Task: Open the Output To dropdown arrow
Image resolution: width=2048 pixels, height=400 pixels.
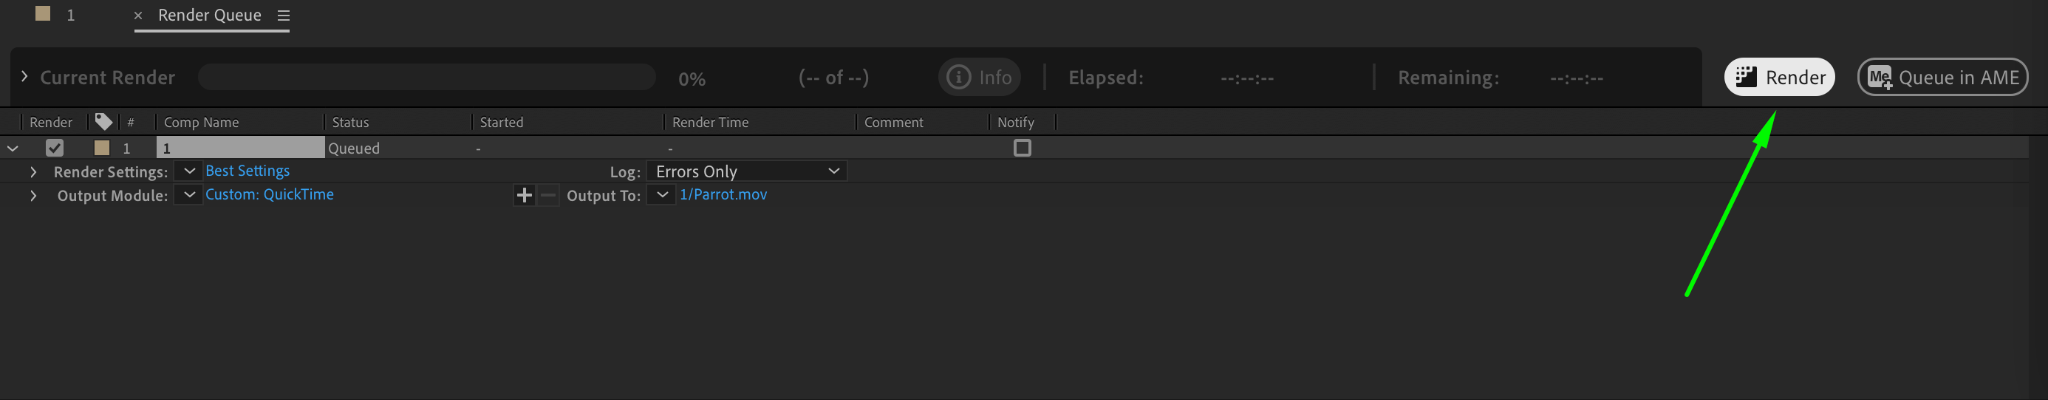Action: (x=661, y=195)
